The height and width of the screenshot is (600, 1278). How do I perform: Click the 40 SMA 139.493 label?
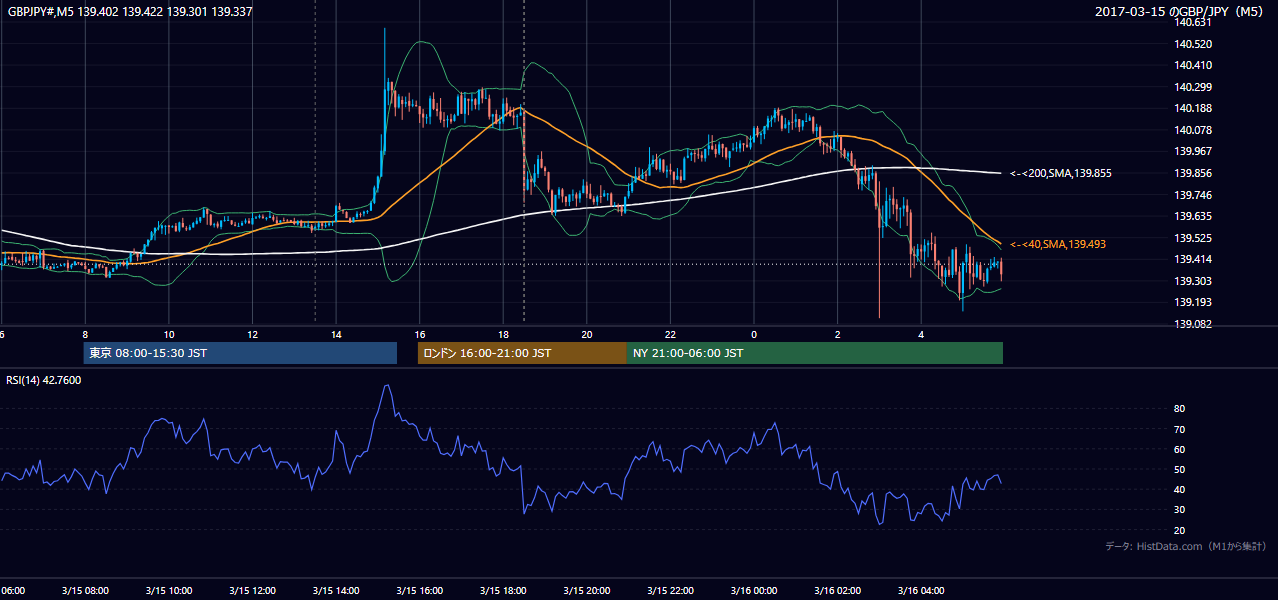pos(1057,244)
